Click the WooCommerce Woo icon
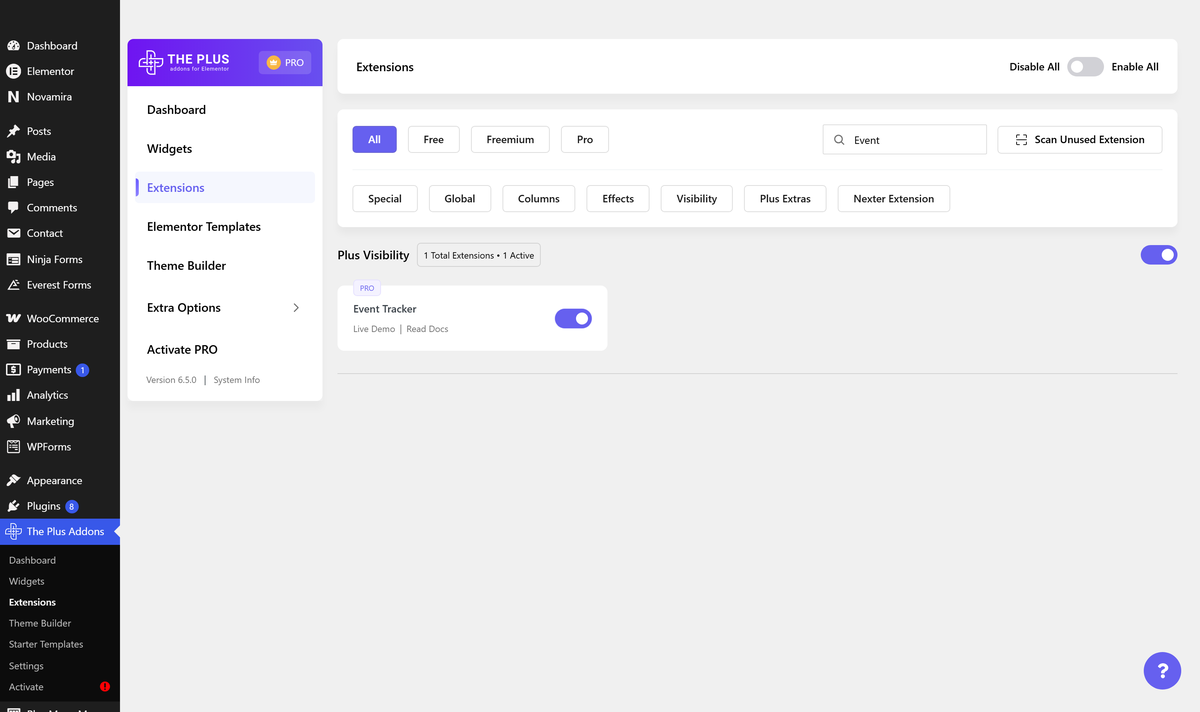This screenshot has height=712, width=1200. [14, 319]
